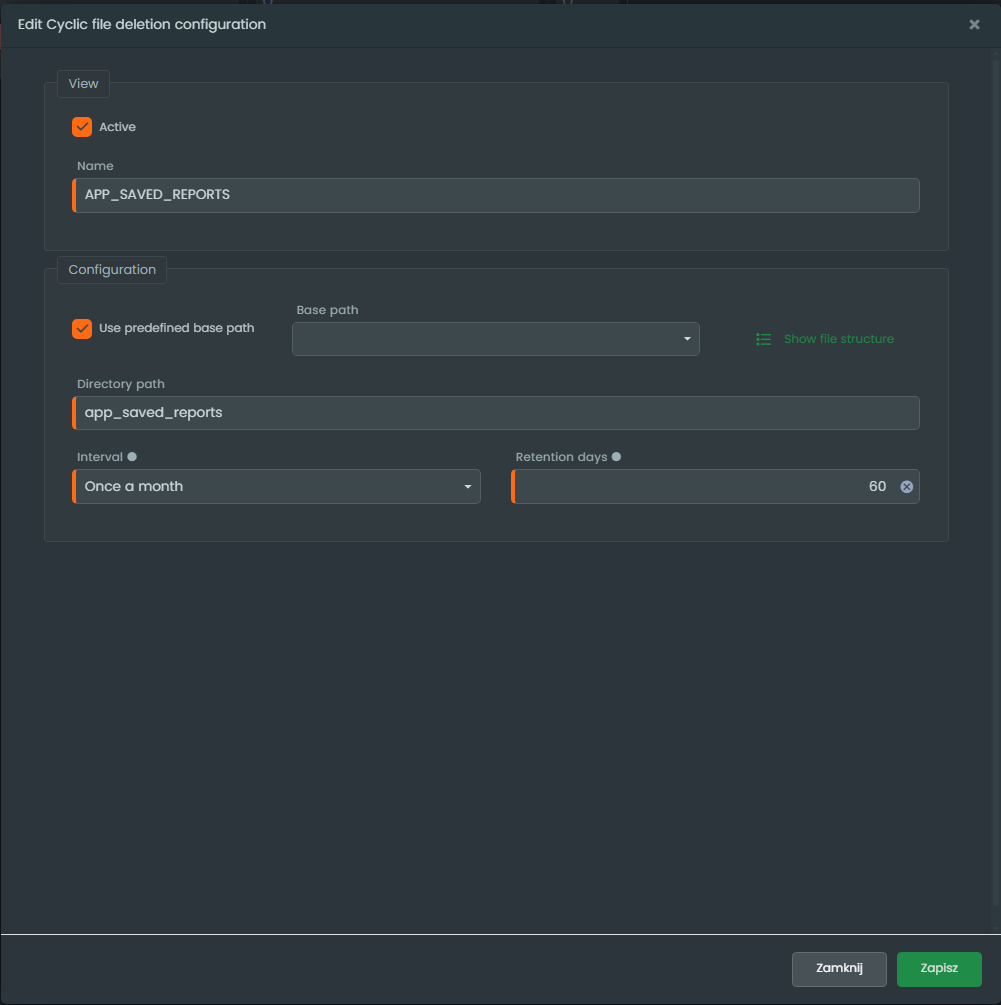1001x1005 pixels.
Task: Click the Name field containing APP_SAVED_REPORTS
Action: pyautogui.click(x=495, y=195)
